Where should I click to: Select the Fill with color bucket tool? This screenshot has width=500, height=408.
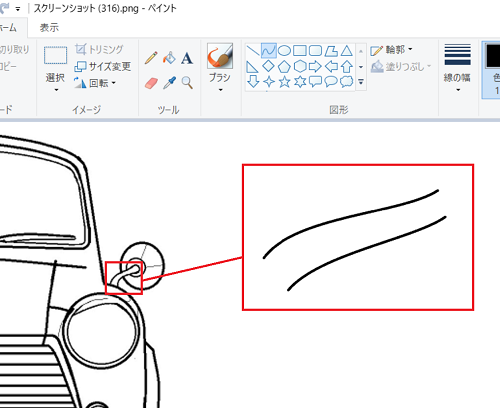[x=169, y=58]
